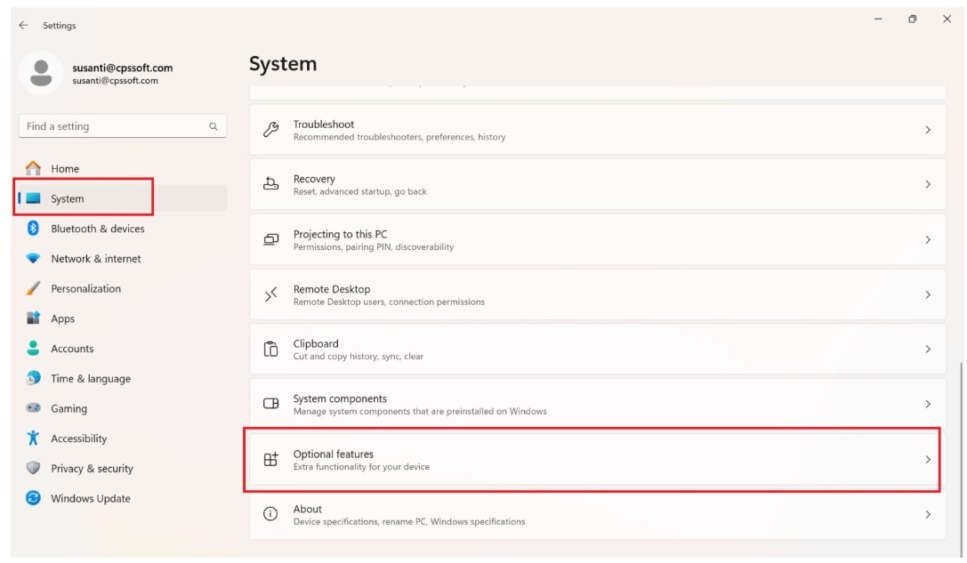
Task: Open Privacy & security settings
Action: (123, 468)
